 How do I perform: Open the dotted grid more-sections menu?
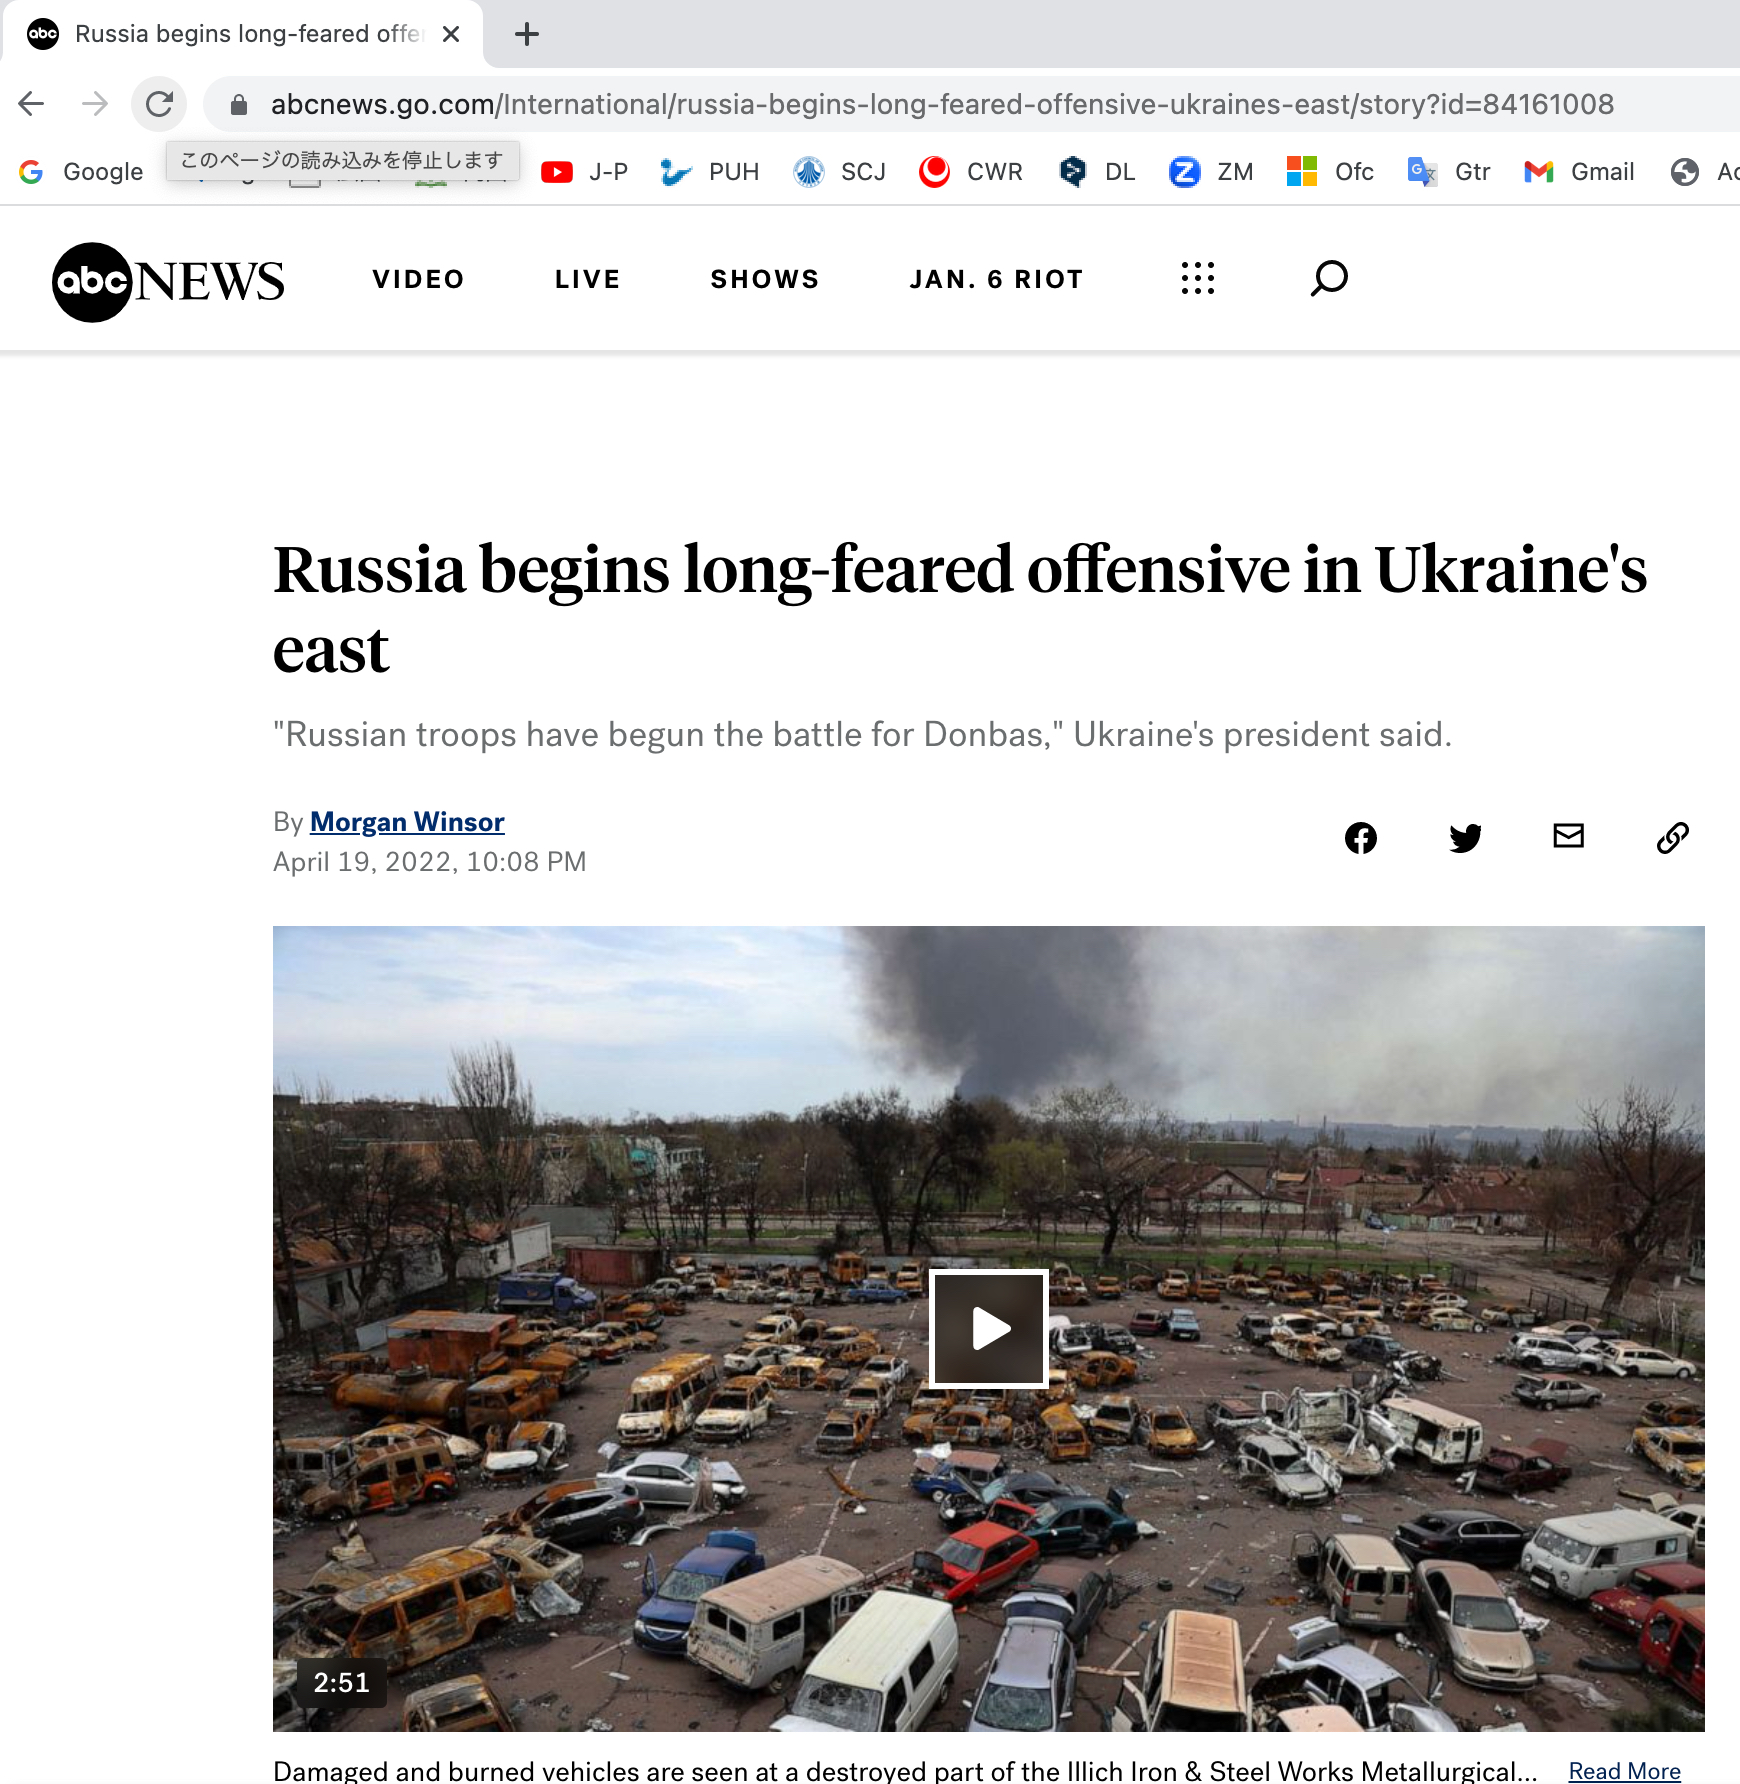(1197, 279)
